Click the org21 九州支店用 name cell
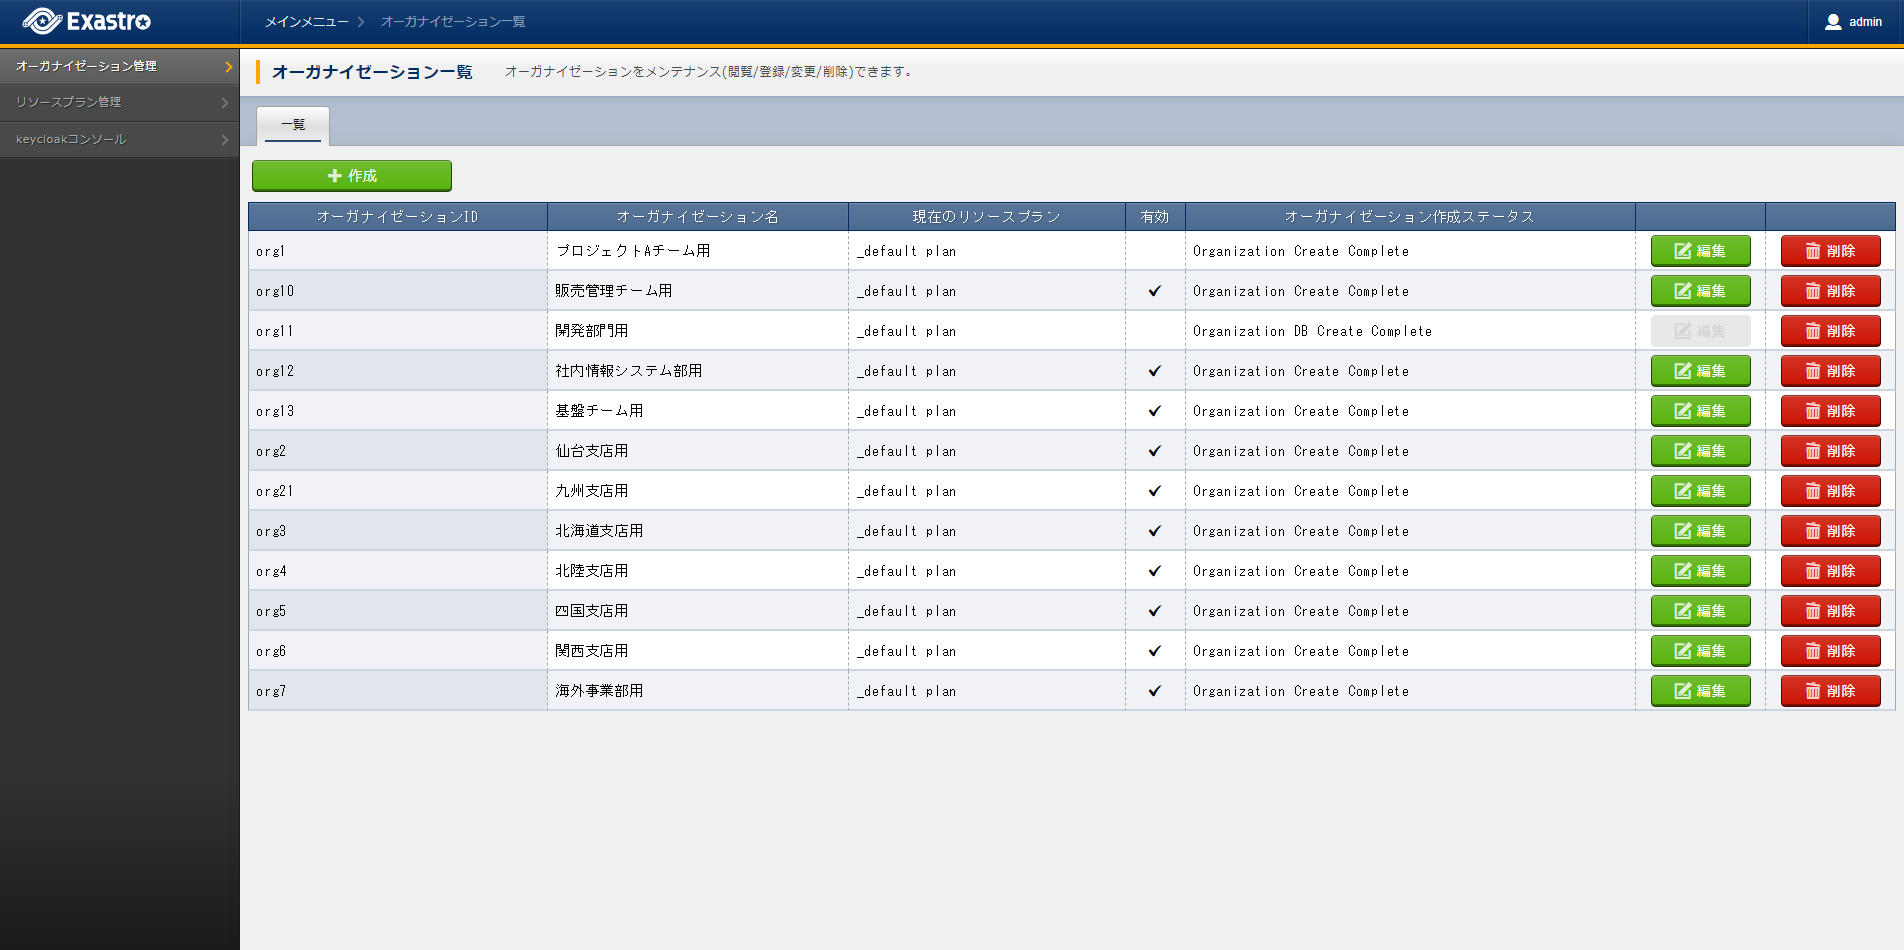1904x950 pixels. pyautogui.click(x=592, y=491)
